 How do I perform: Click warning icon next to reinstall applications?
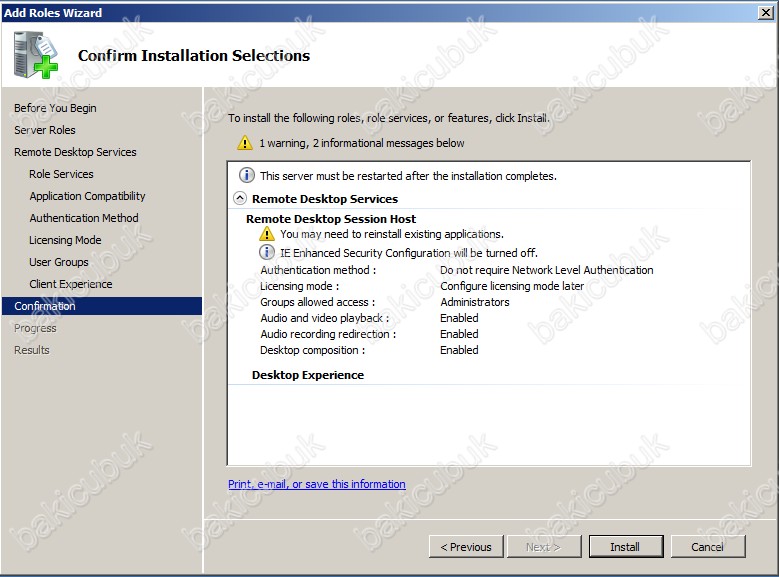coord(267,234)
